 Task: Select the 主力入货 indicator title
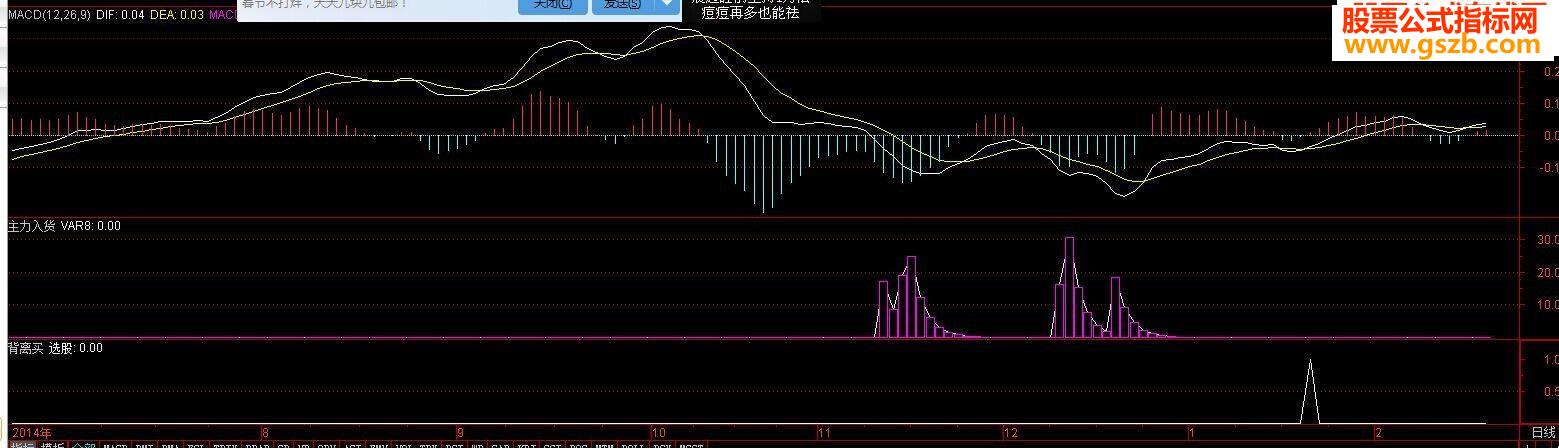click(x=32, y=226)
